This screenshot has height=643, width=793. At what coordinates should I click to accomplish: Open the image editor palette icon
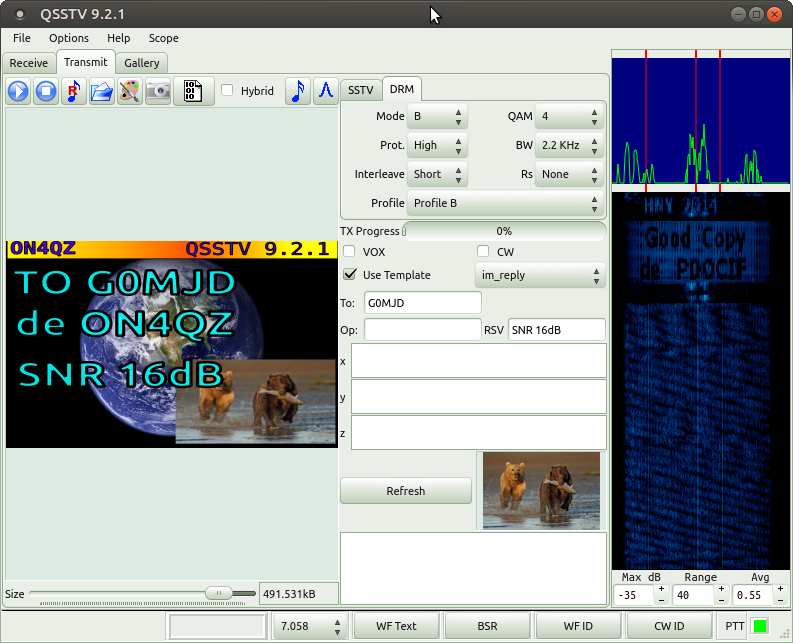tap(129, 92)
